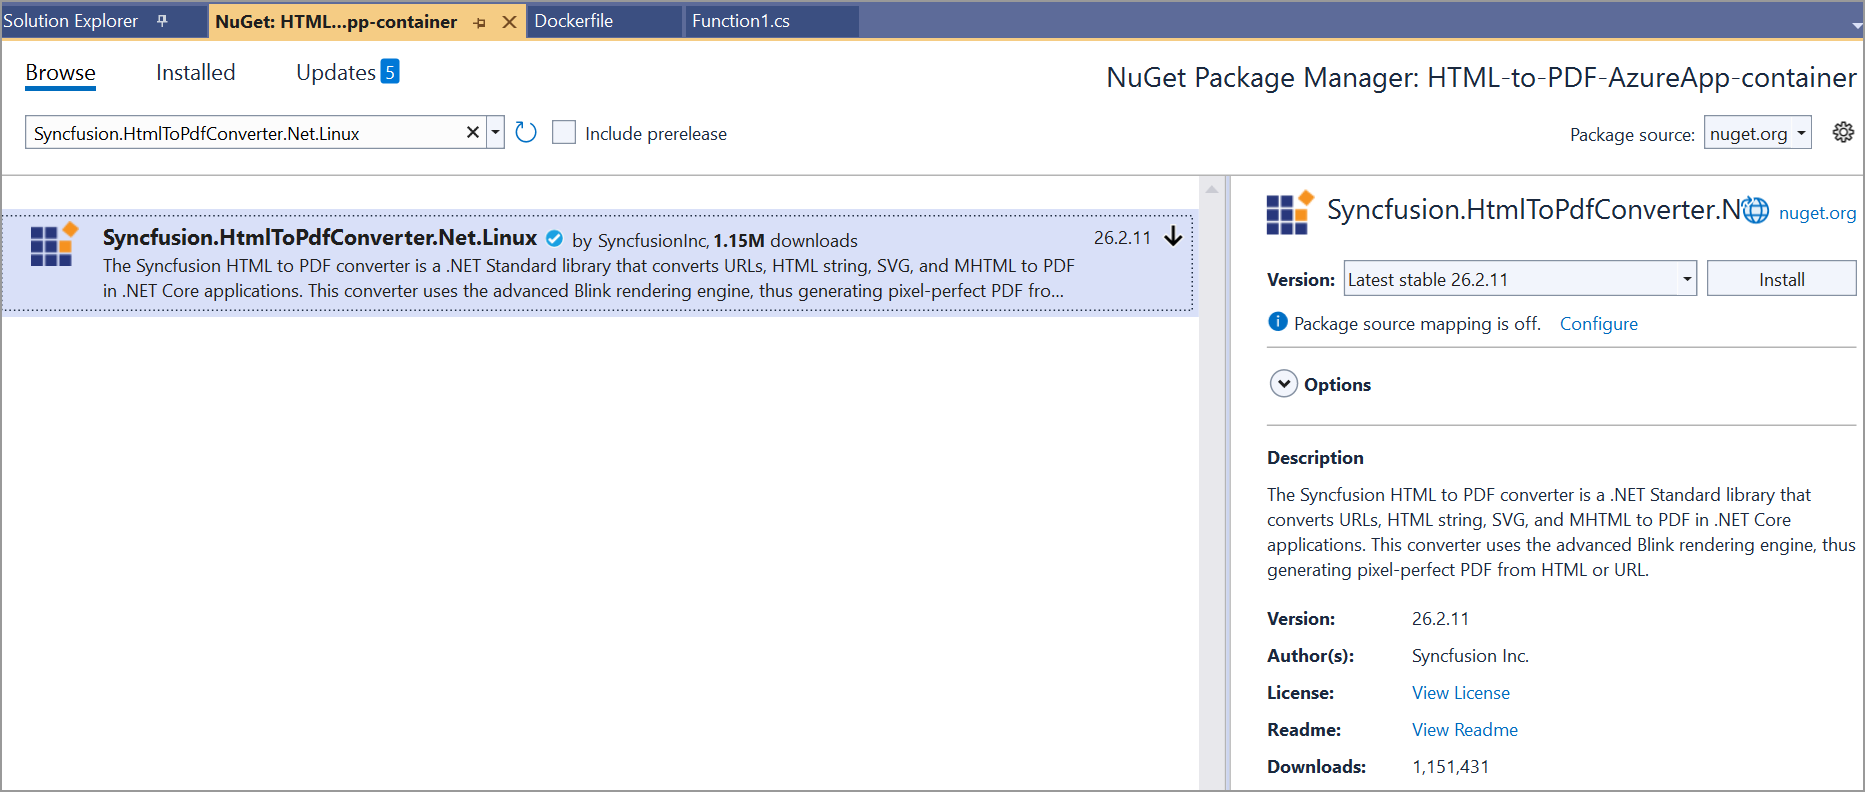Click the pin icon on NuGet tab
This screenshot has height=792, width=1865.
coord(480,22)
